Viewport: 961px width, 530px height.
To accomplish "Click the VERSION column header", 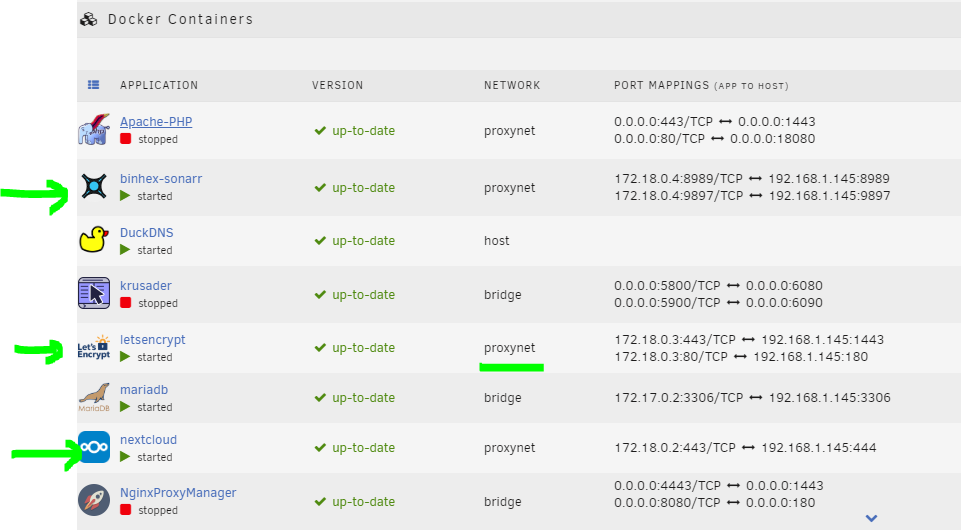I will (x=338, y=85).
